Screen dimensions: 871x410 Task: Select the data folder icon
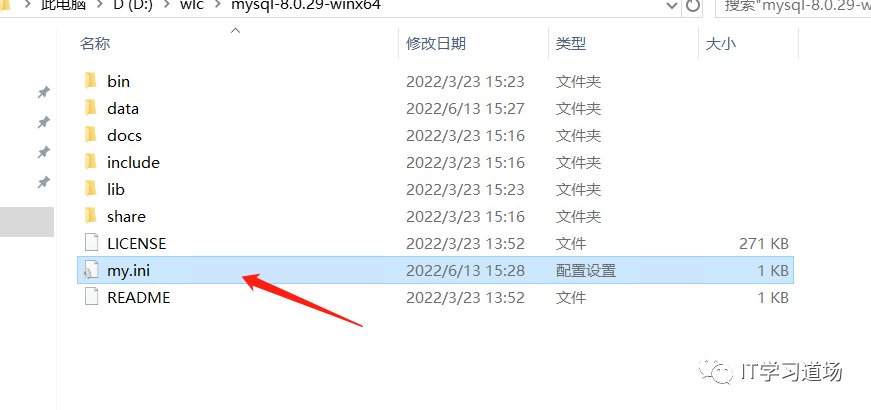[91, 108]
